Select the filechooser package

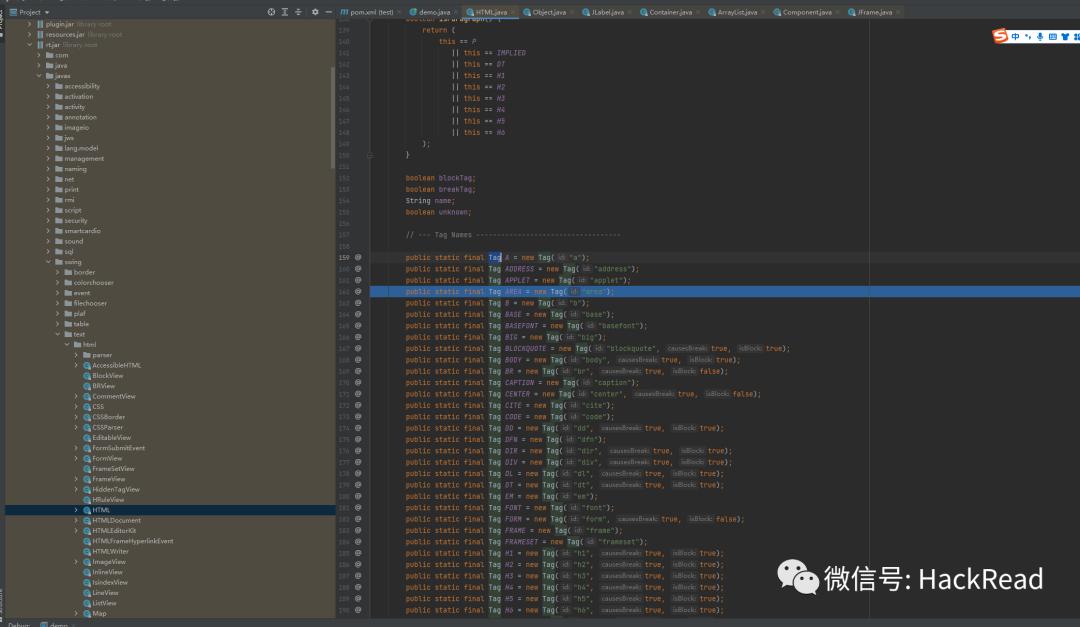90,303
